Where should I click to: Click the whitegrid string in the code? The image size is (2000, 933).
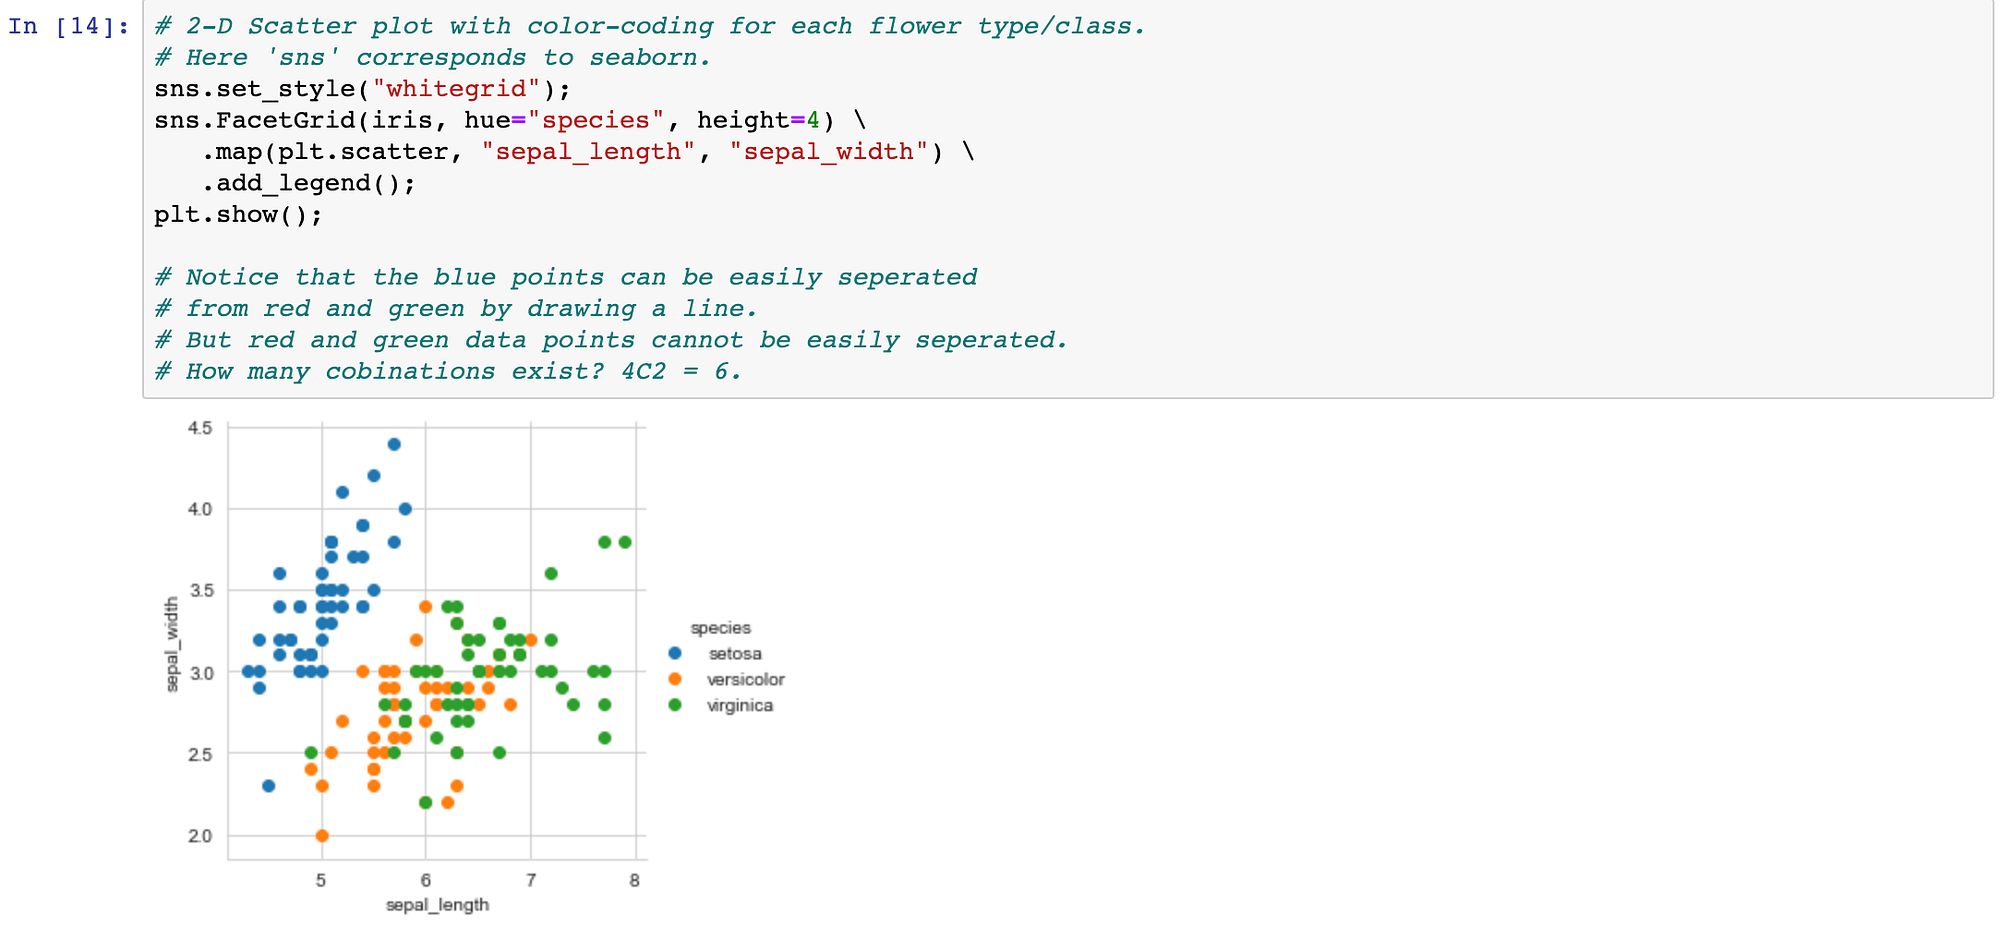coord(455,88)
